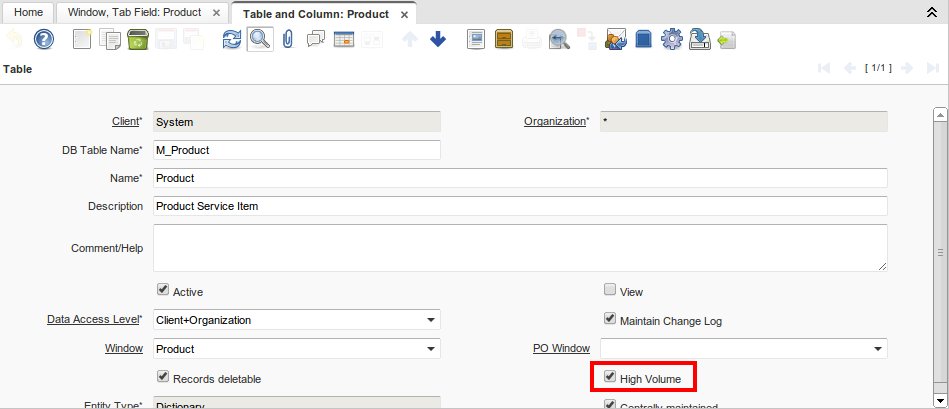This screenshot has height=409, width=949.
Task: Click the green Delete record icon
Action: point(139,39)
